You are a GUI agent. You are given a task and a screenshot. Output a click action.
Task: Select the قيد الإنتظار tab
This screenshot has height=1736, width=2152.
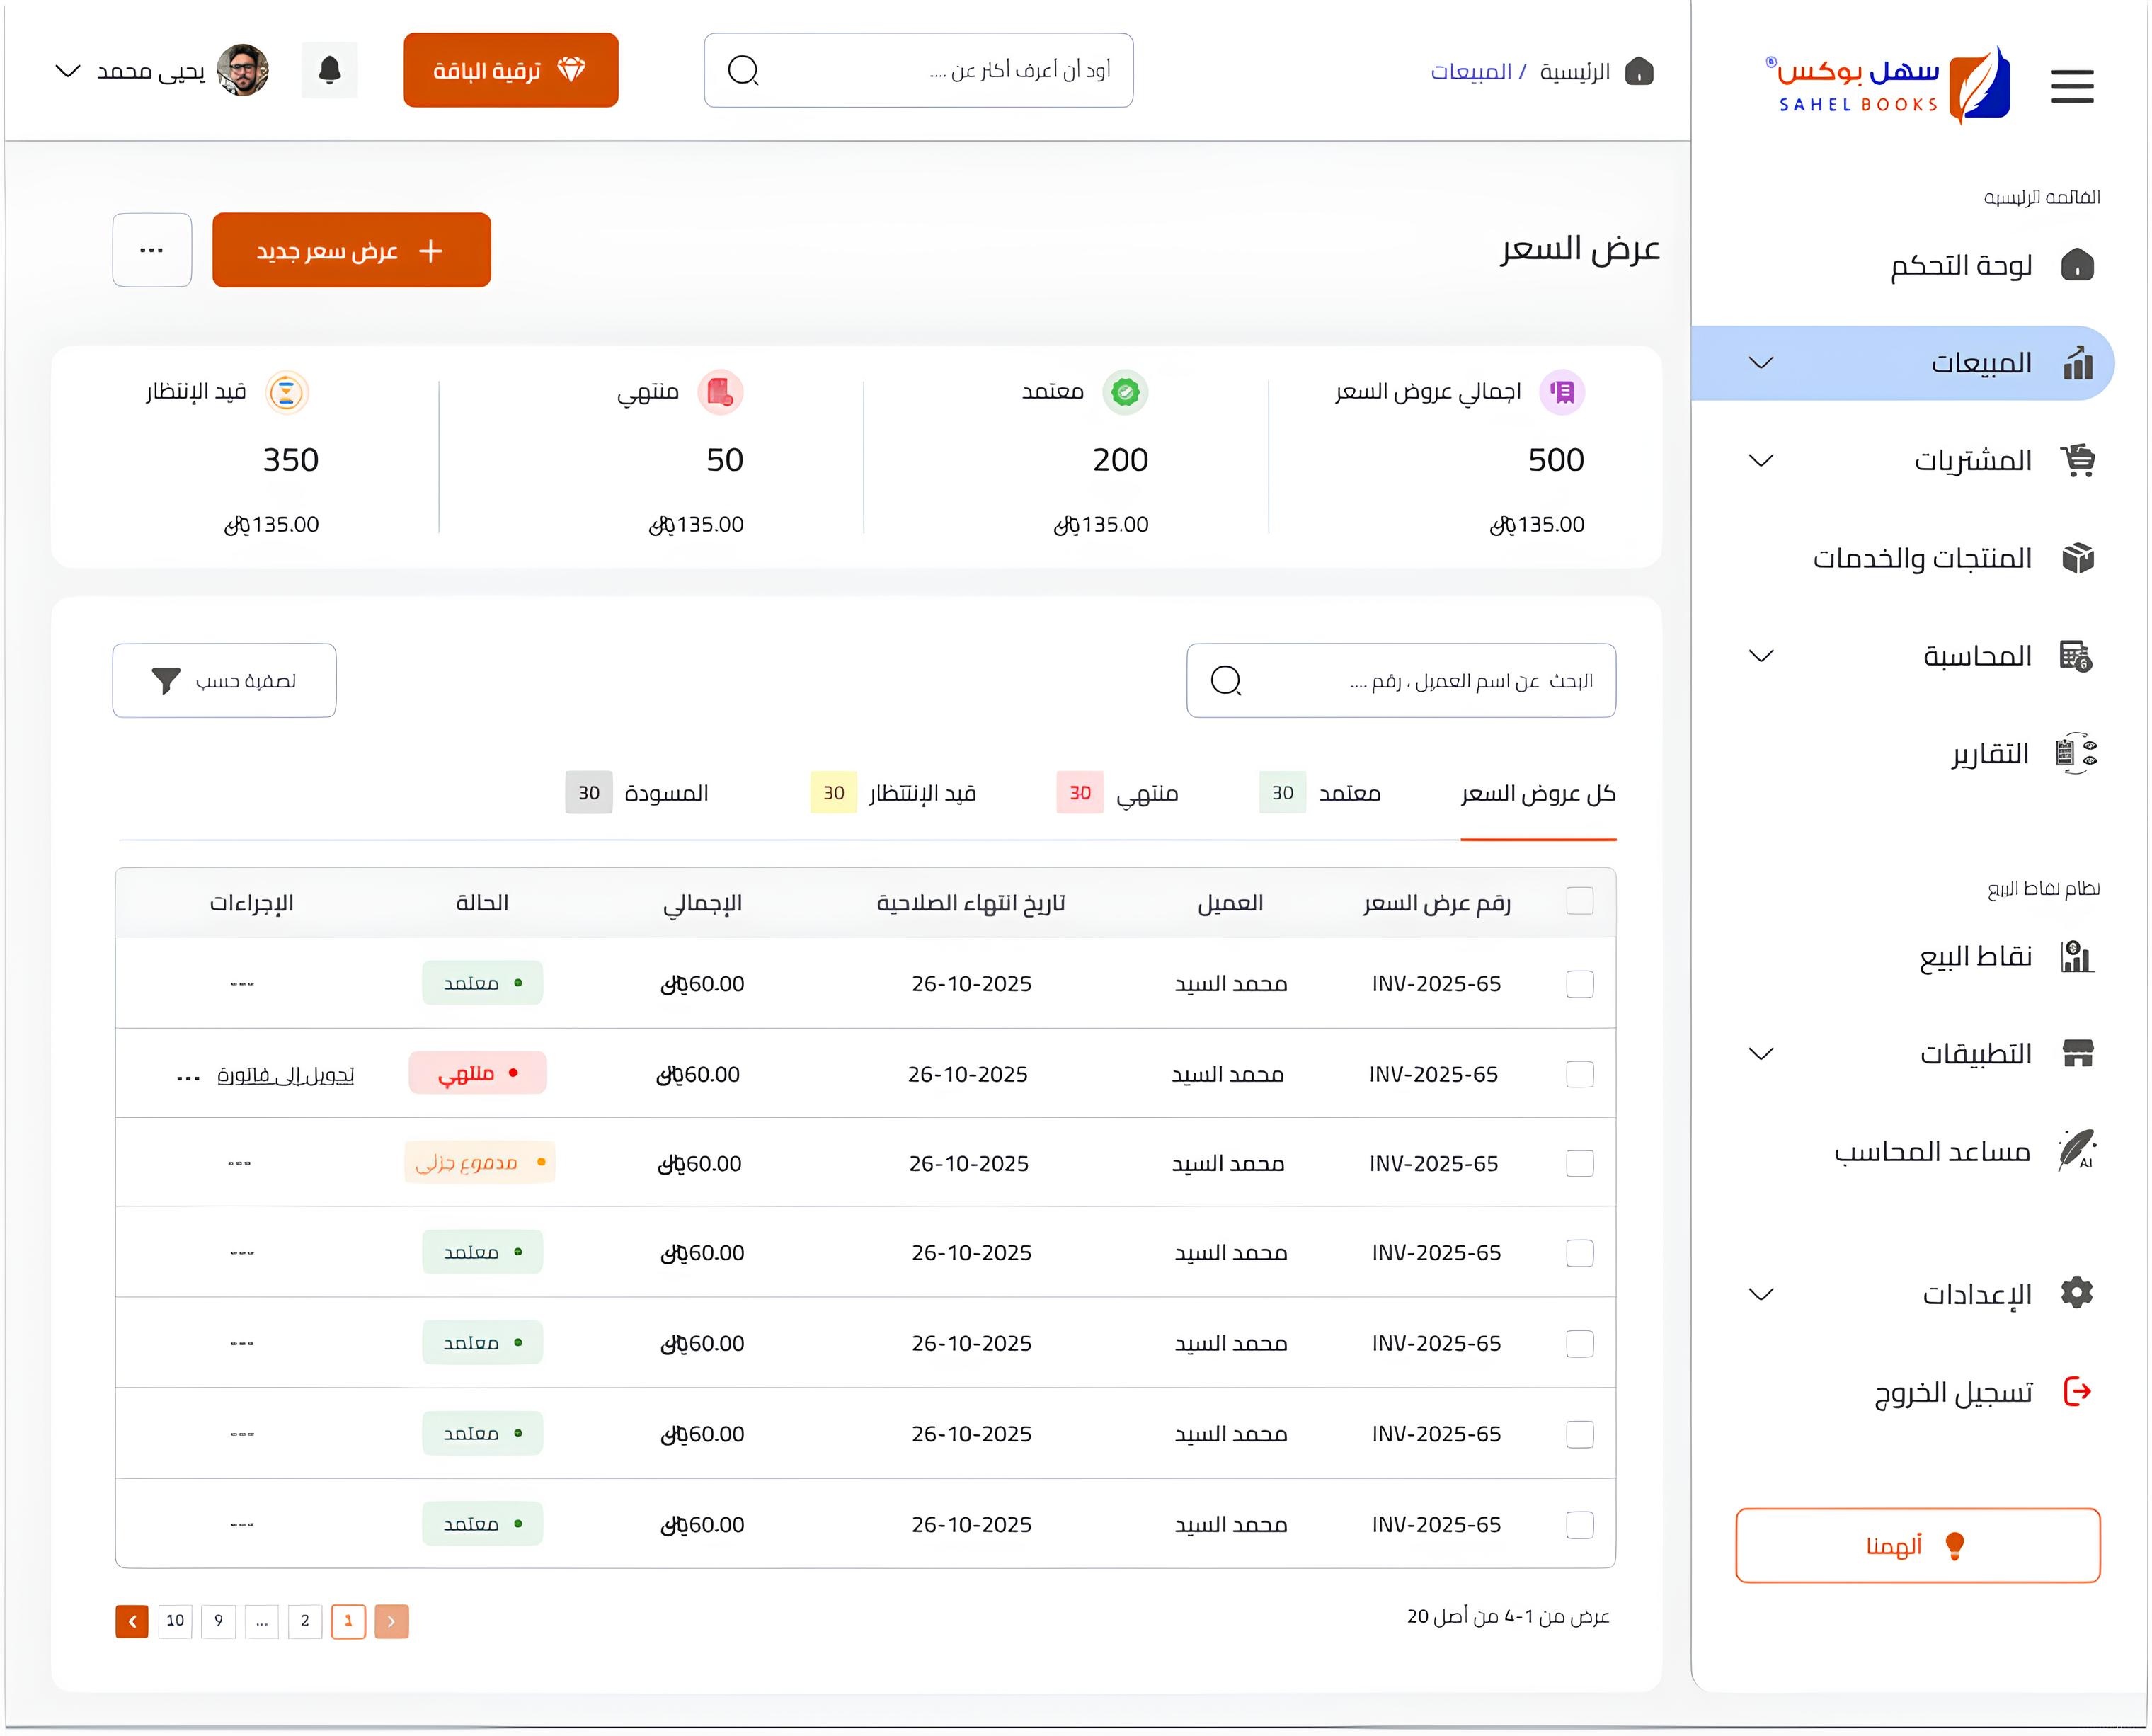[x=893, y=793]
